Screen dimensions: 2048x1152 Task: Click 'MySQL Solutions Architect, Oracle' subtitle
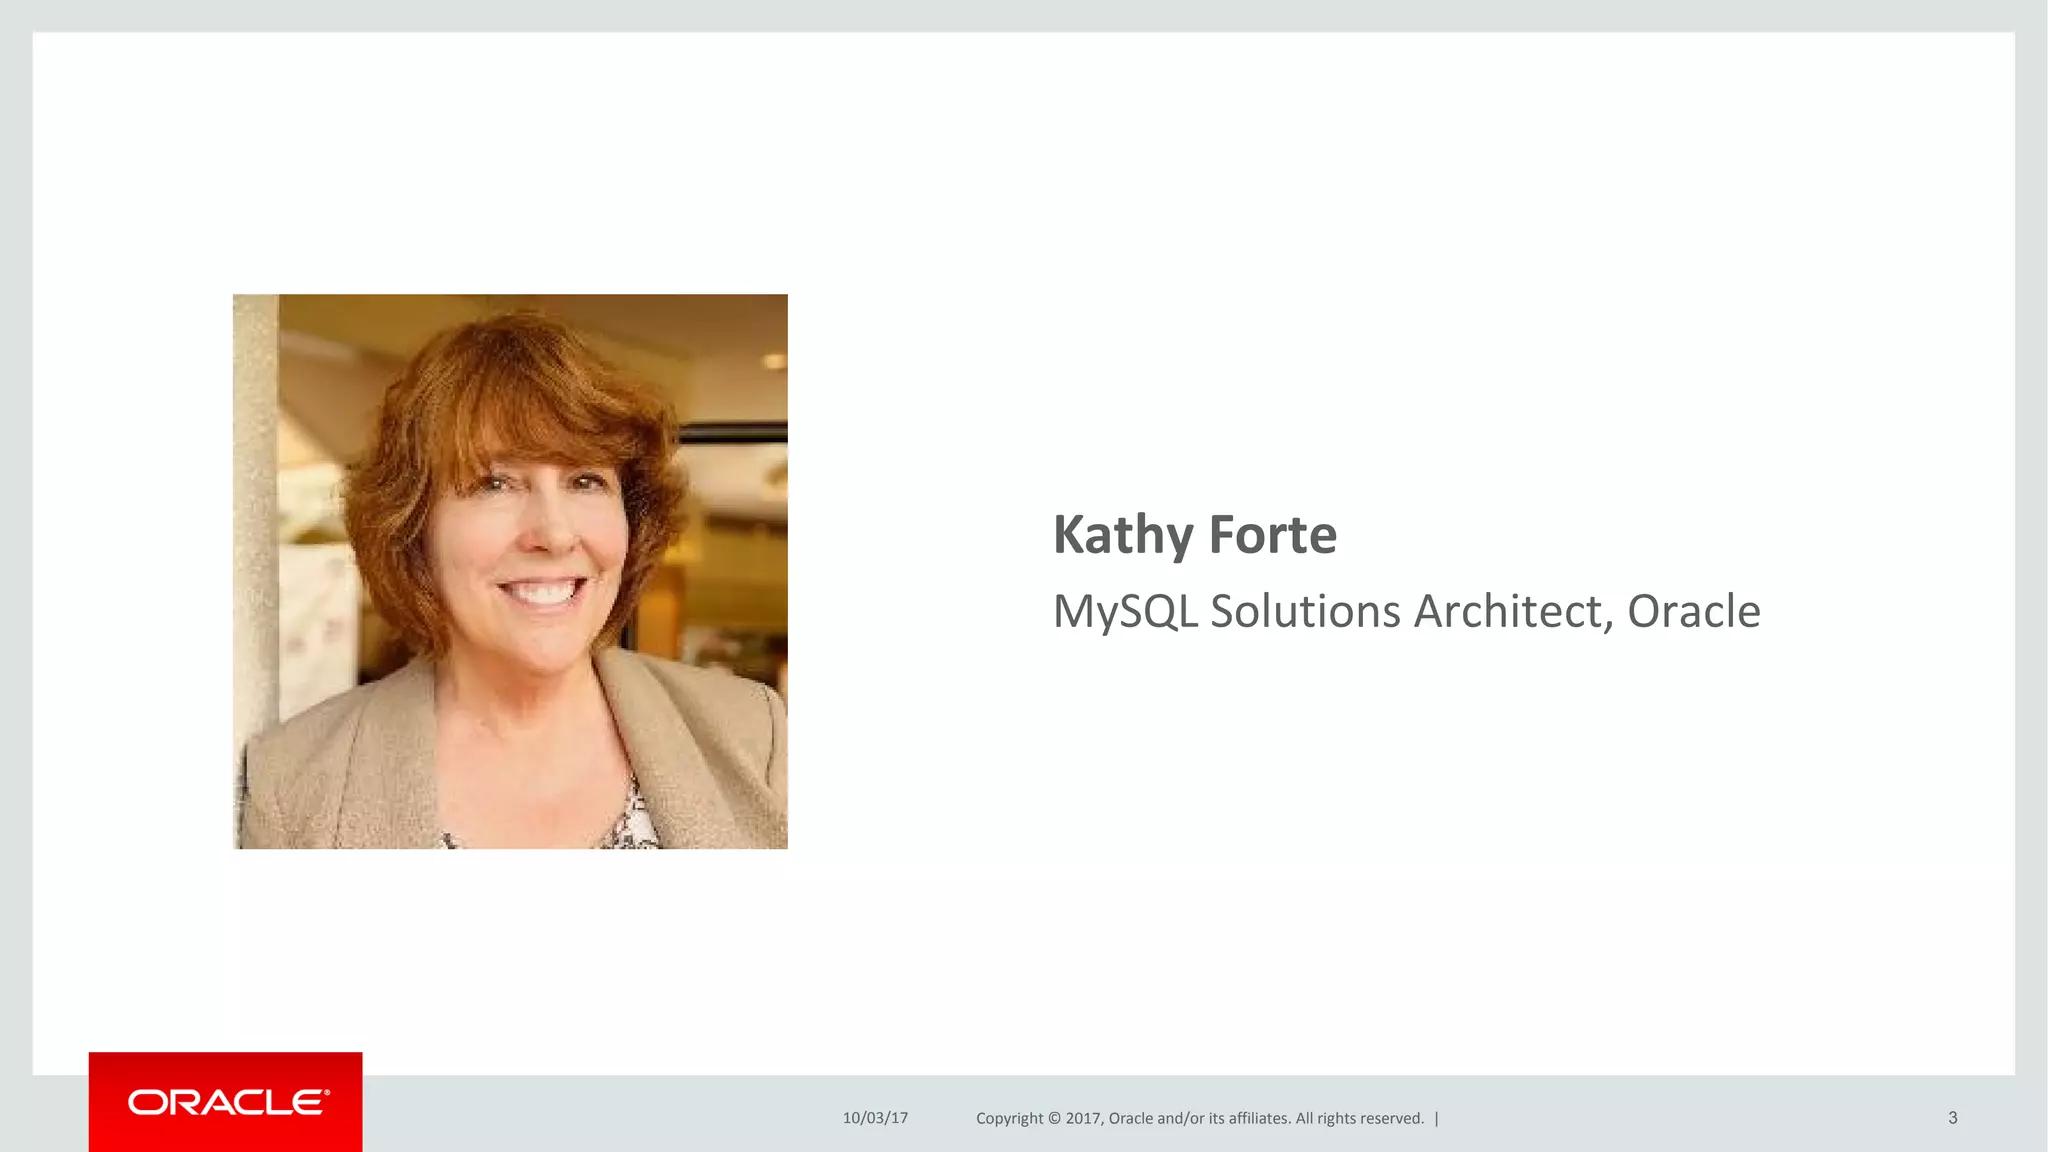(1407, 611)
